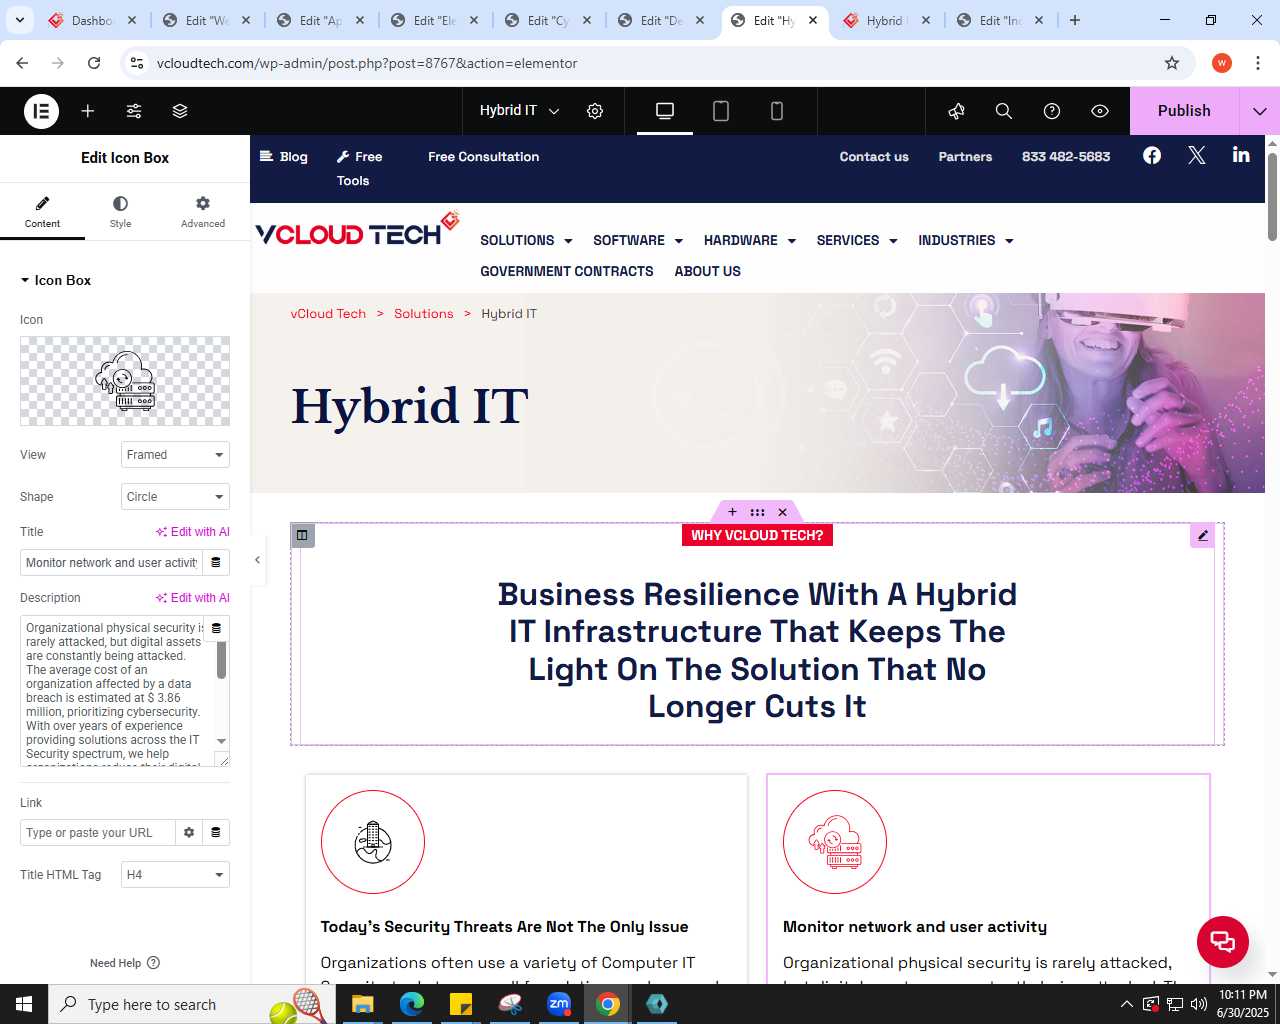
Task: Open dynamic tags for the Title field
Action: 216,563
